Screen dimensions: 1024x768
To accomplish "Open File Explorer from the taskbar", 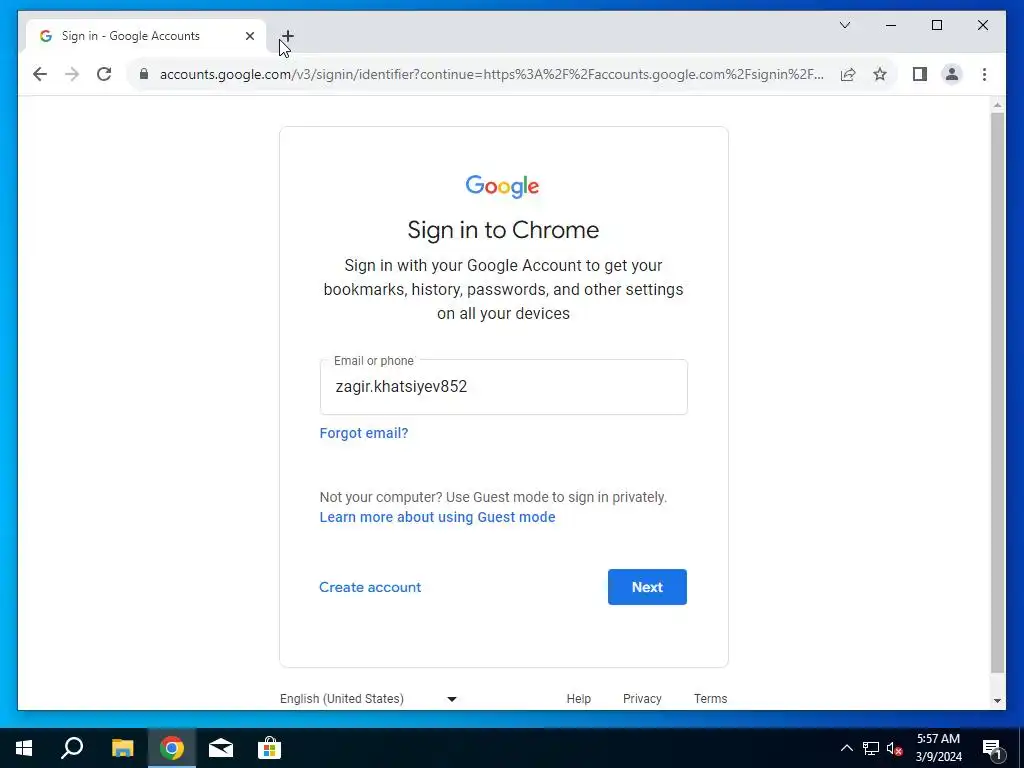I will click(x=122, y=748).
